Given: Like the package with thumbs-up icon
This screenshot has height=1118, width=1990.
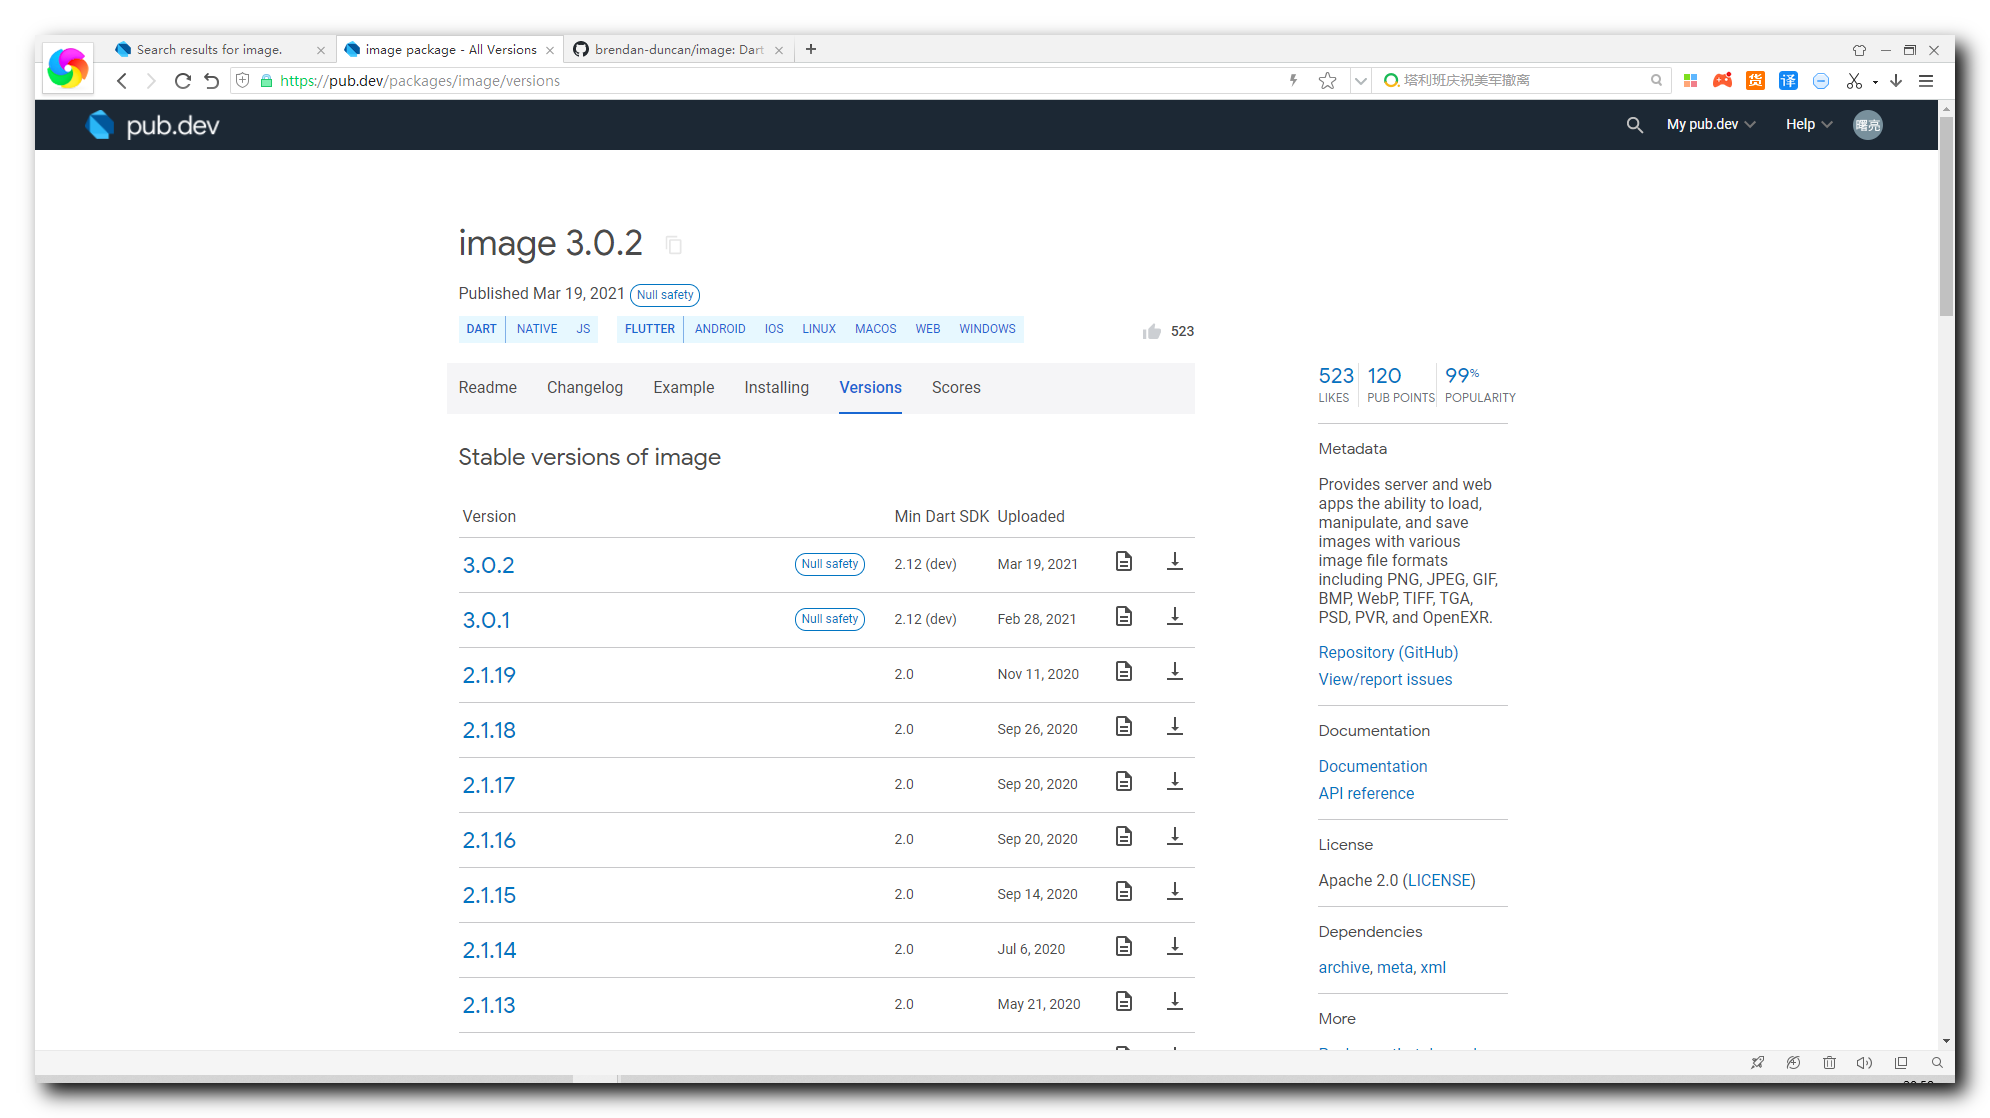Looking at the screenshot, I should (x=1152, y=331).
